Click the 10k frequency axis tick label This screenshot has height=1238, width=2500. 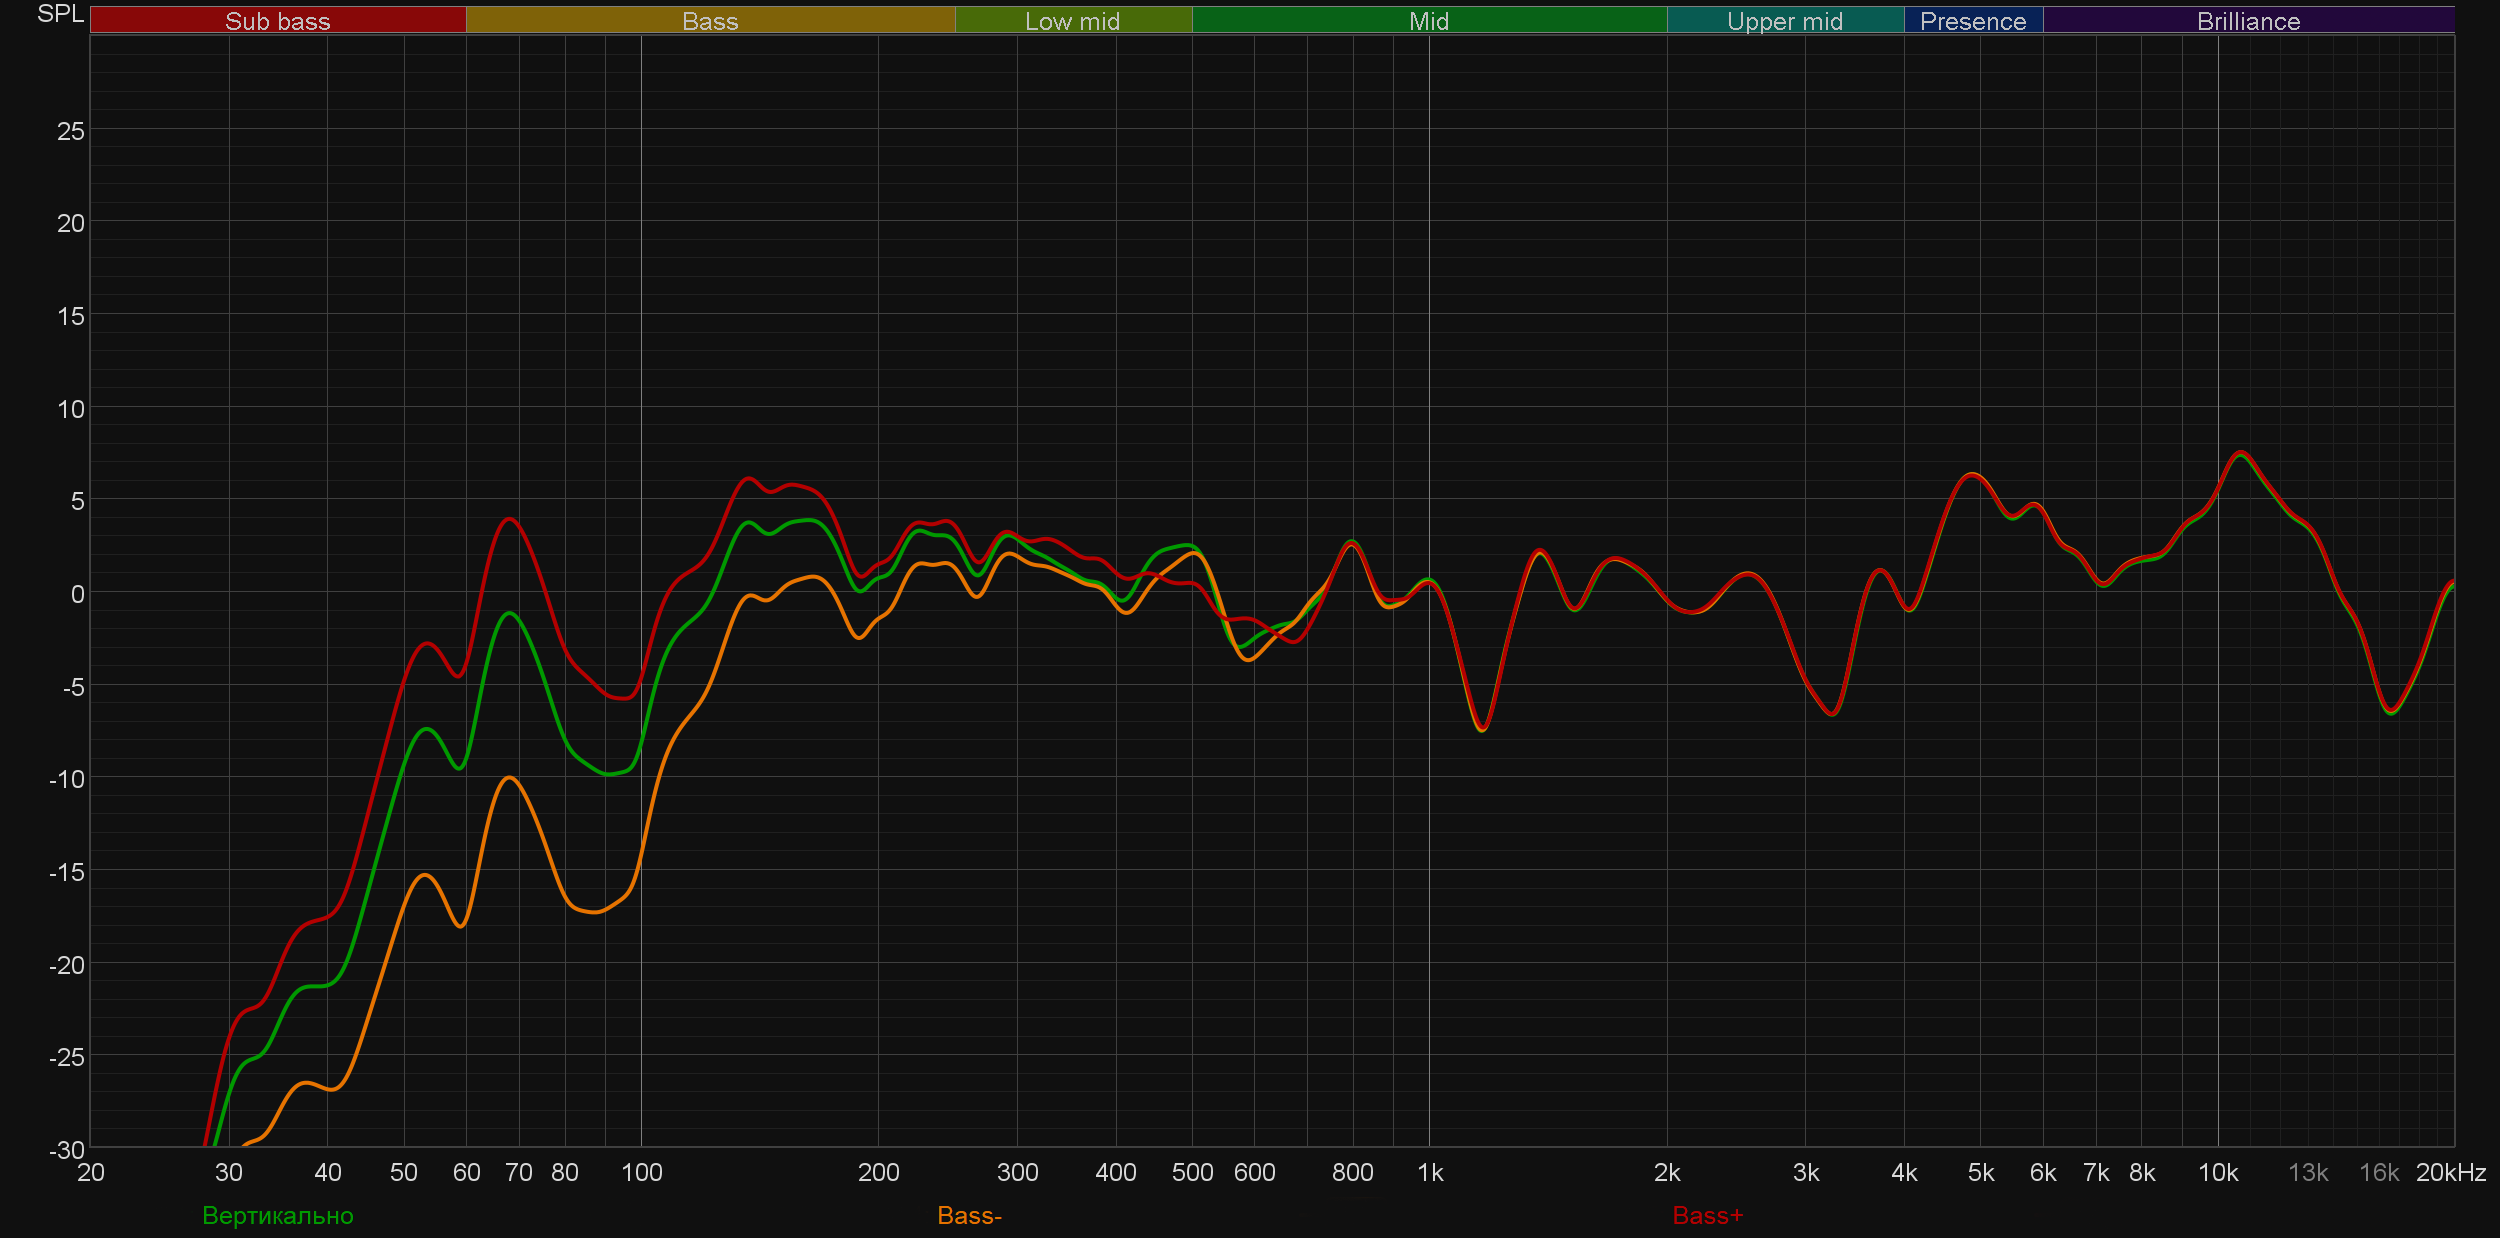[x=2217, y=1172]
